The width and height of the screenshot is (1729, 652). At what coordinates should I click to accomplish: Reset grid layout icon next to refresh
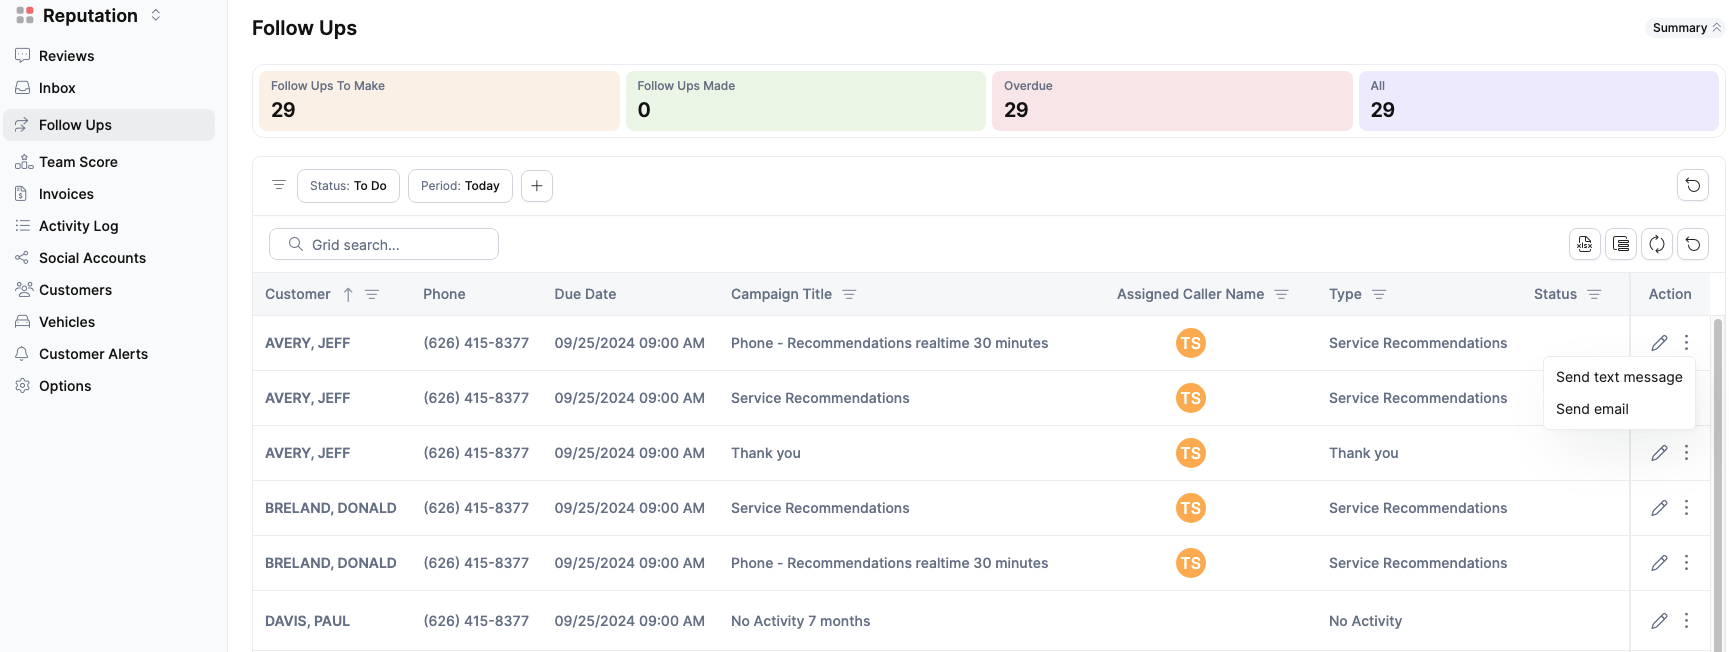[x=1693, y=244]
